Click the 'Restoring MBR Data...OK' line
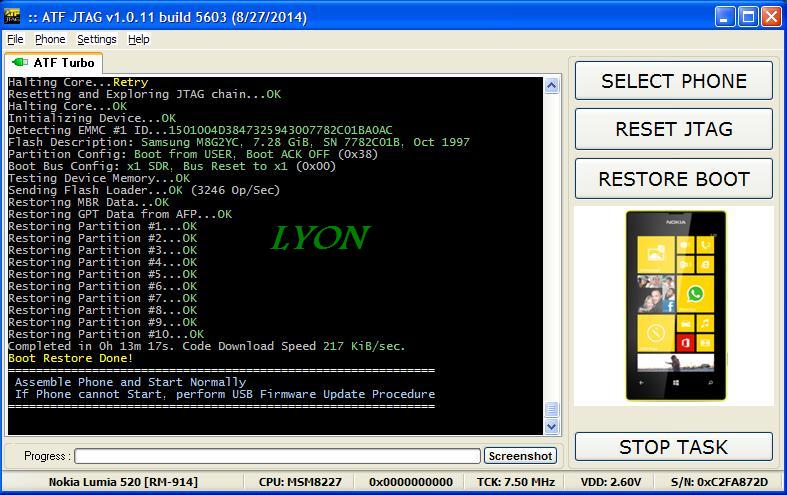The width and height of the screenshot is (787, 495). 89,202
